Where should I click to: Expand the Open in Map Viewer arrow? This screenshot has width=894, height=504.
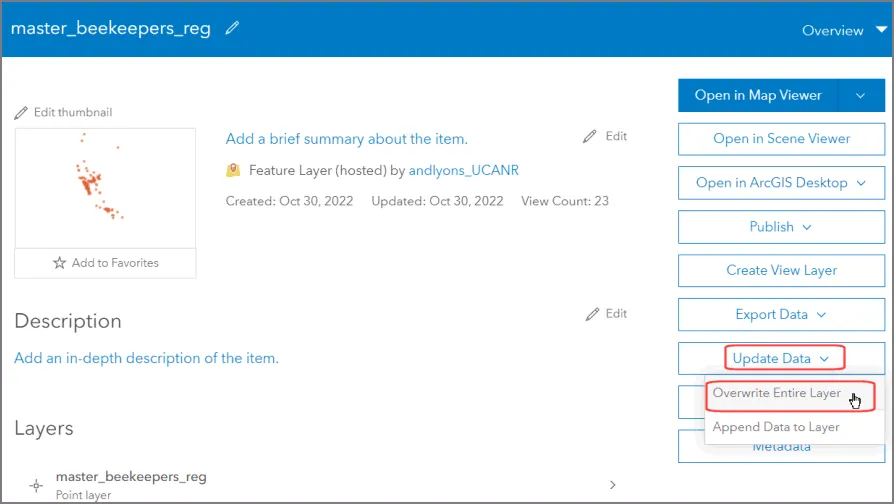(x=861, y=96)
